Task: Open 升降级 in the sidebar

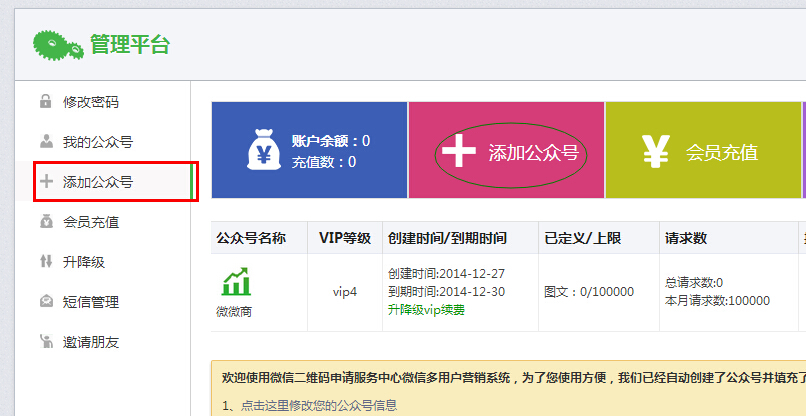Action: [x=84, y=262]
